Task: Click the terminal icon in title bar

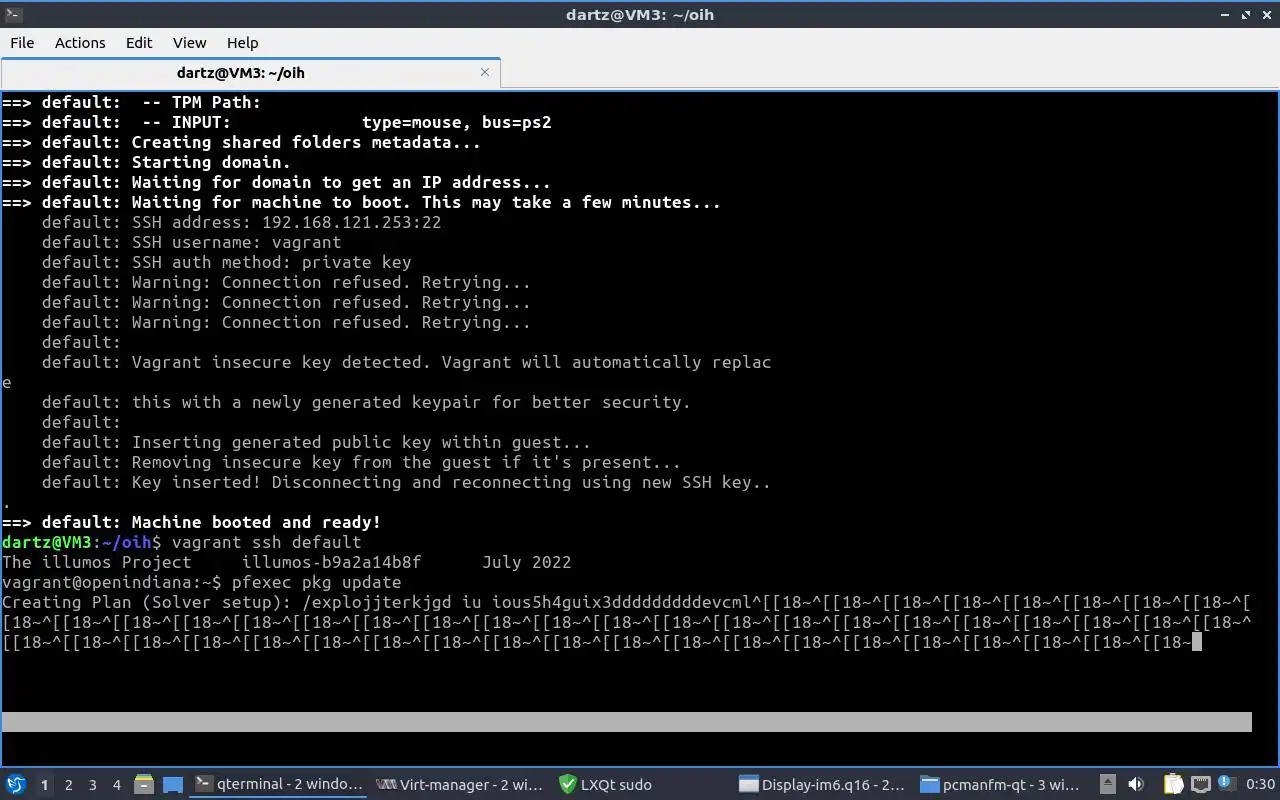Action: (x=12, y=14)
